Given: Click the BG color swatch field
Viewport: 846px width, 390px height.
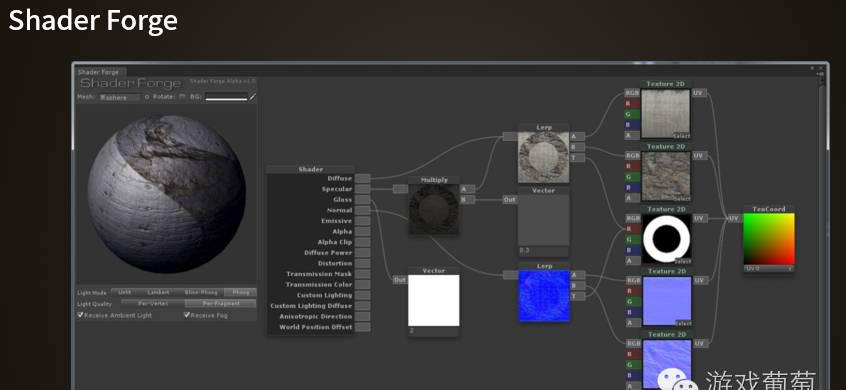Looking at the screenshot, I should 226,97.
